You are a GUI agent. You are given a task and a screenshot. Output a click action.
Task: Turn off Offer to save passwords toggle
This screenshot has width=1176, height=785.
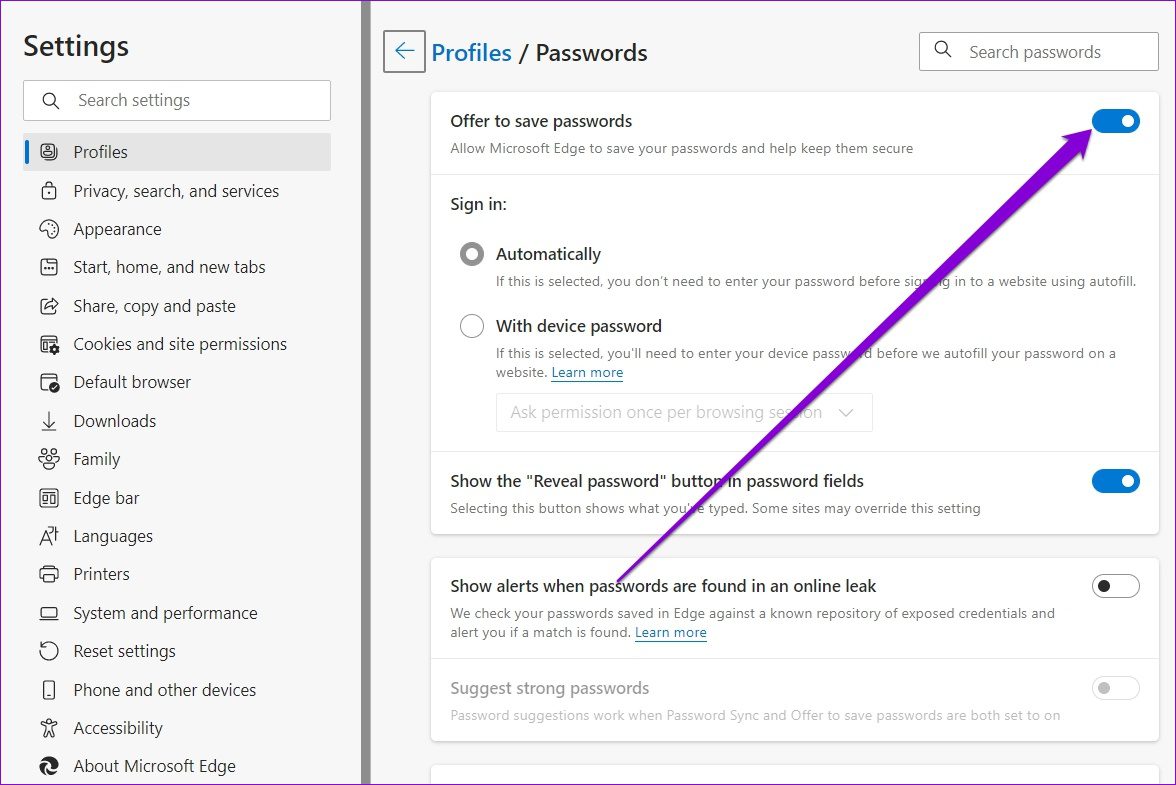[x=1115, y=121]
